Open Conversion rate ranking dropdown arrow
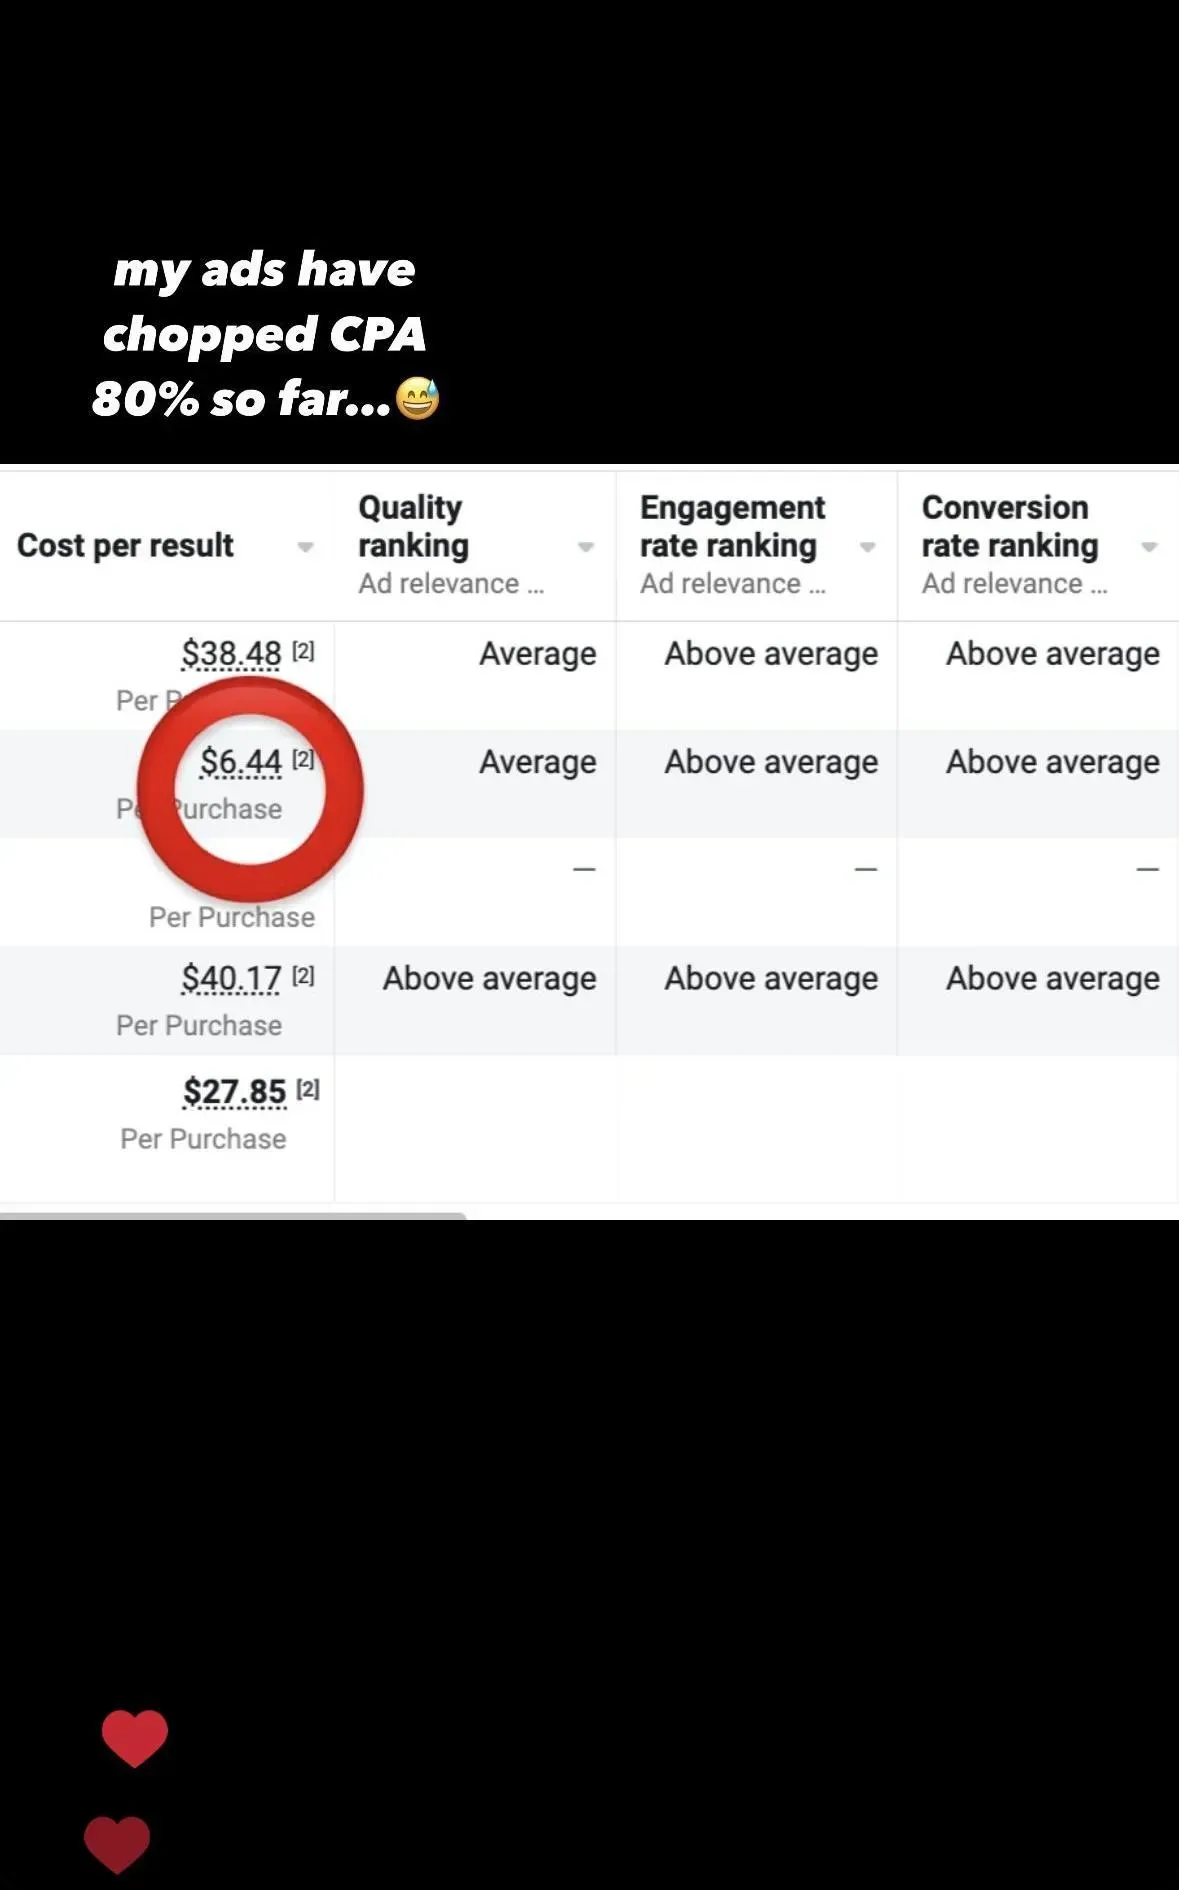Screen dimensions: 1179x1890 tap(1149, 547)
